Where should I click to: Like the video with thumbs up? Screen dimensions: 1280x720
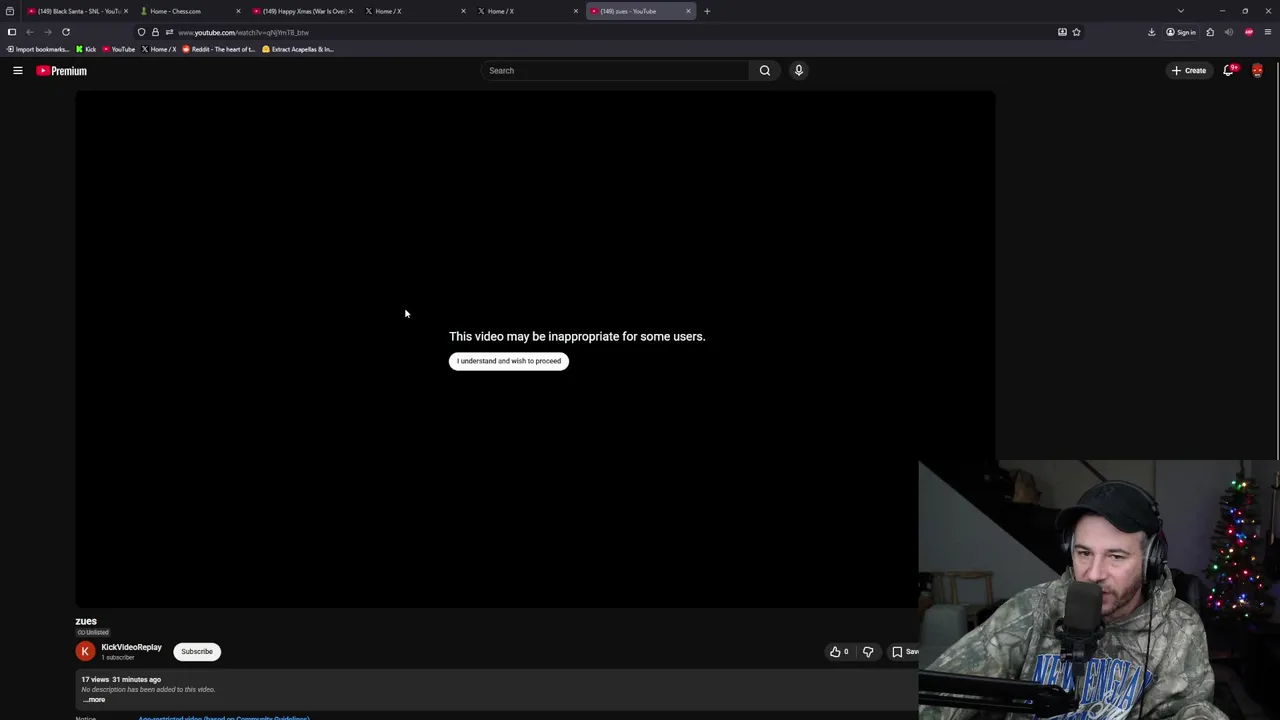click(x=839, y=652)
